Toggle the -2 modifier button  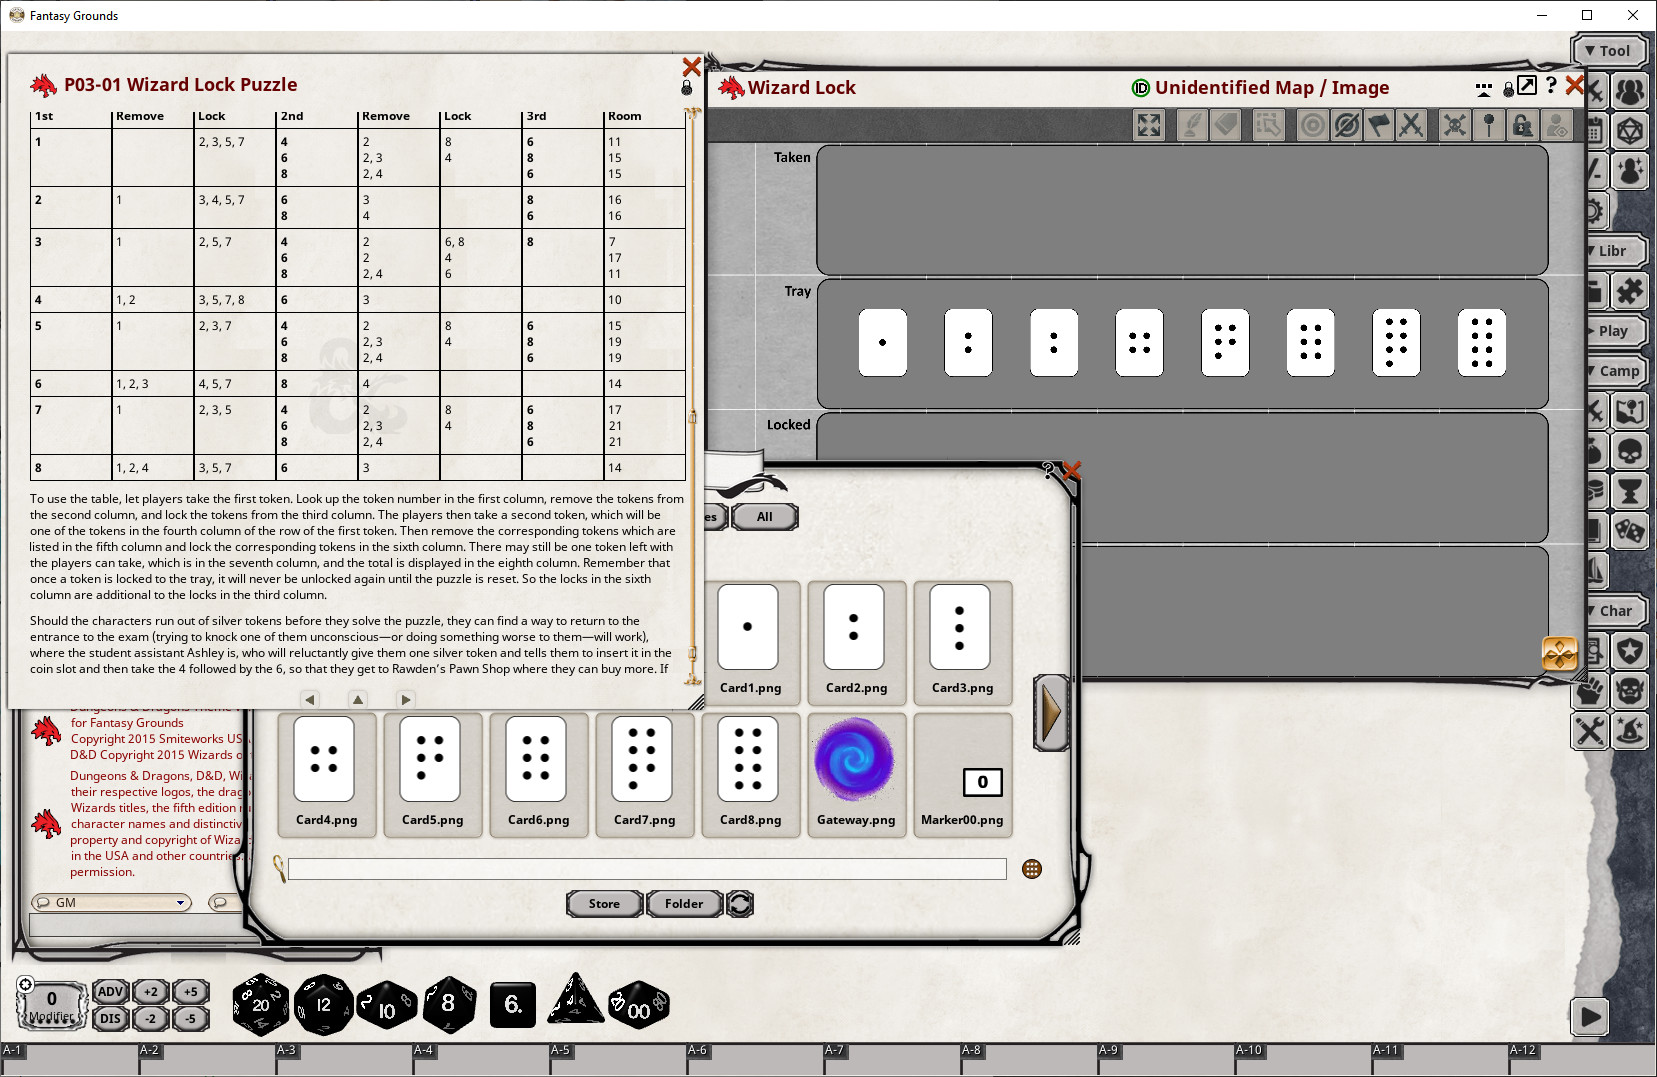click(150, 1018)
